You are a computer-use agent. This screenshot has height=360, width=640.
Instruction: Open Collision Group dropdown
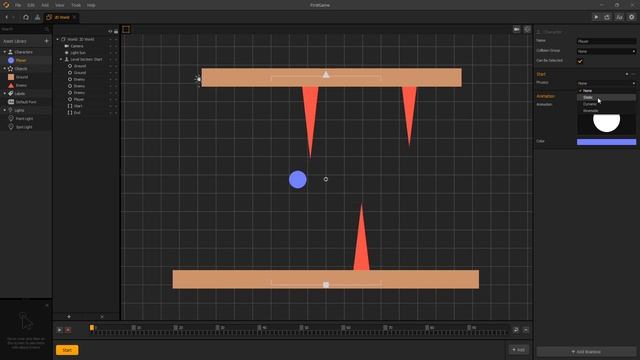(606, 51)
